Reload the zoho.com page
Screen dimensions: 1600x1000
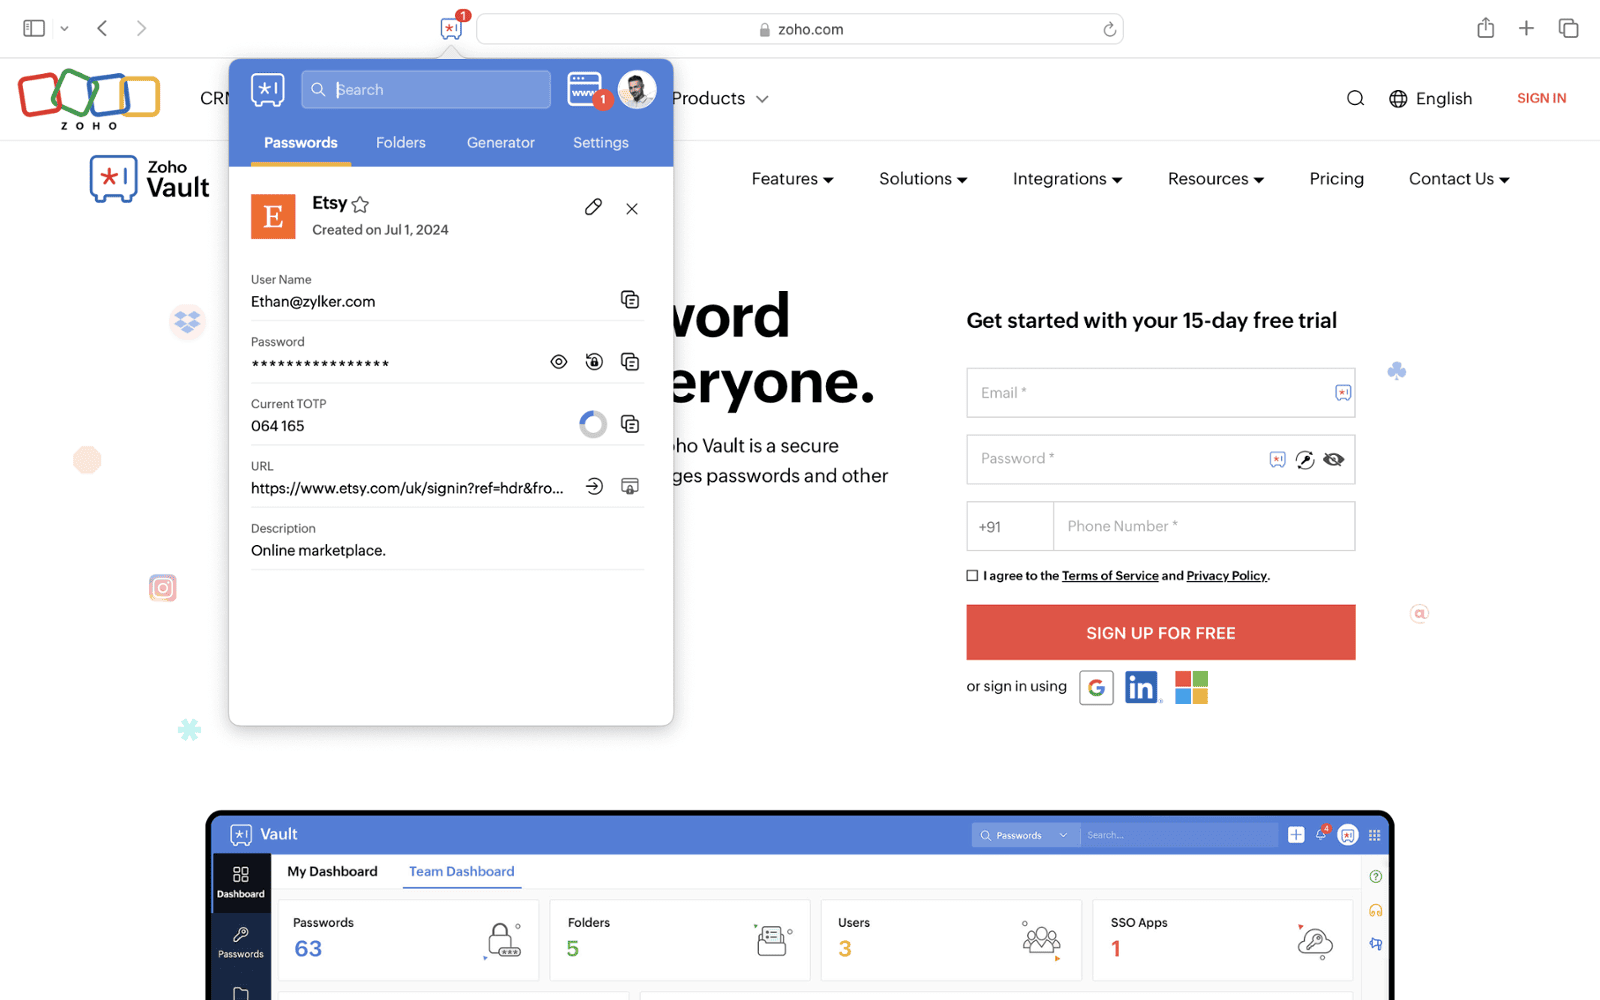pyautogui.click(x=1109, y=29)
